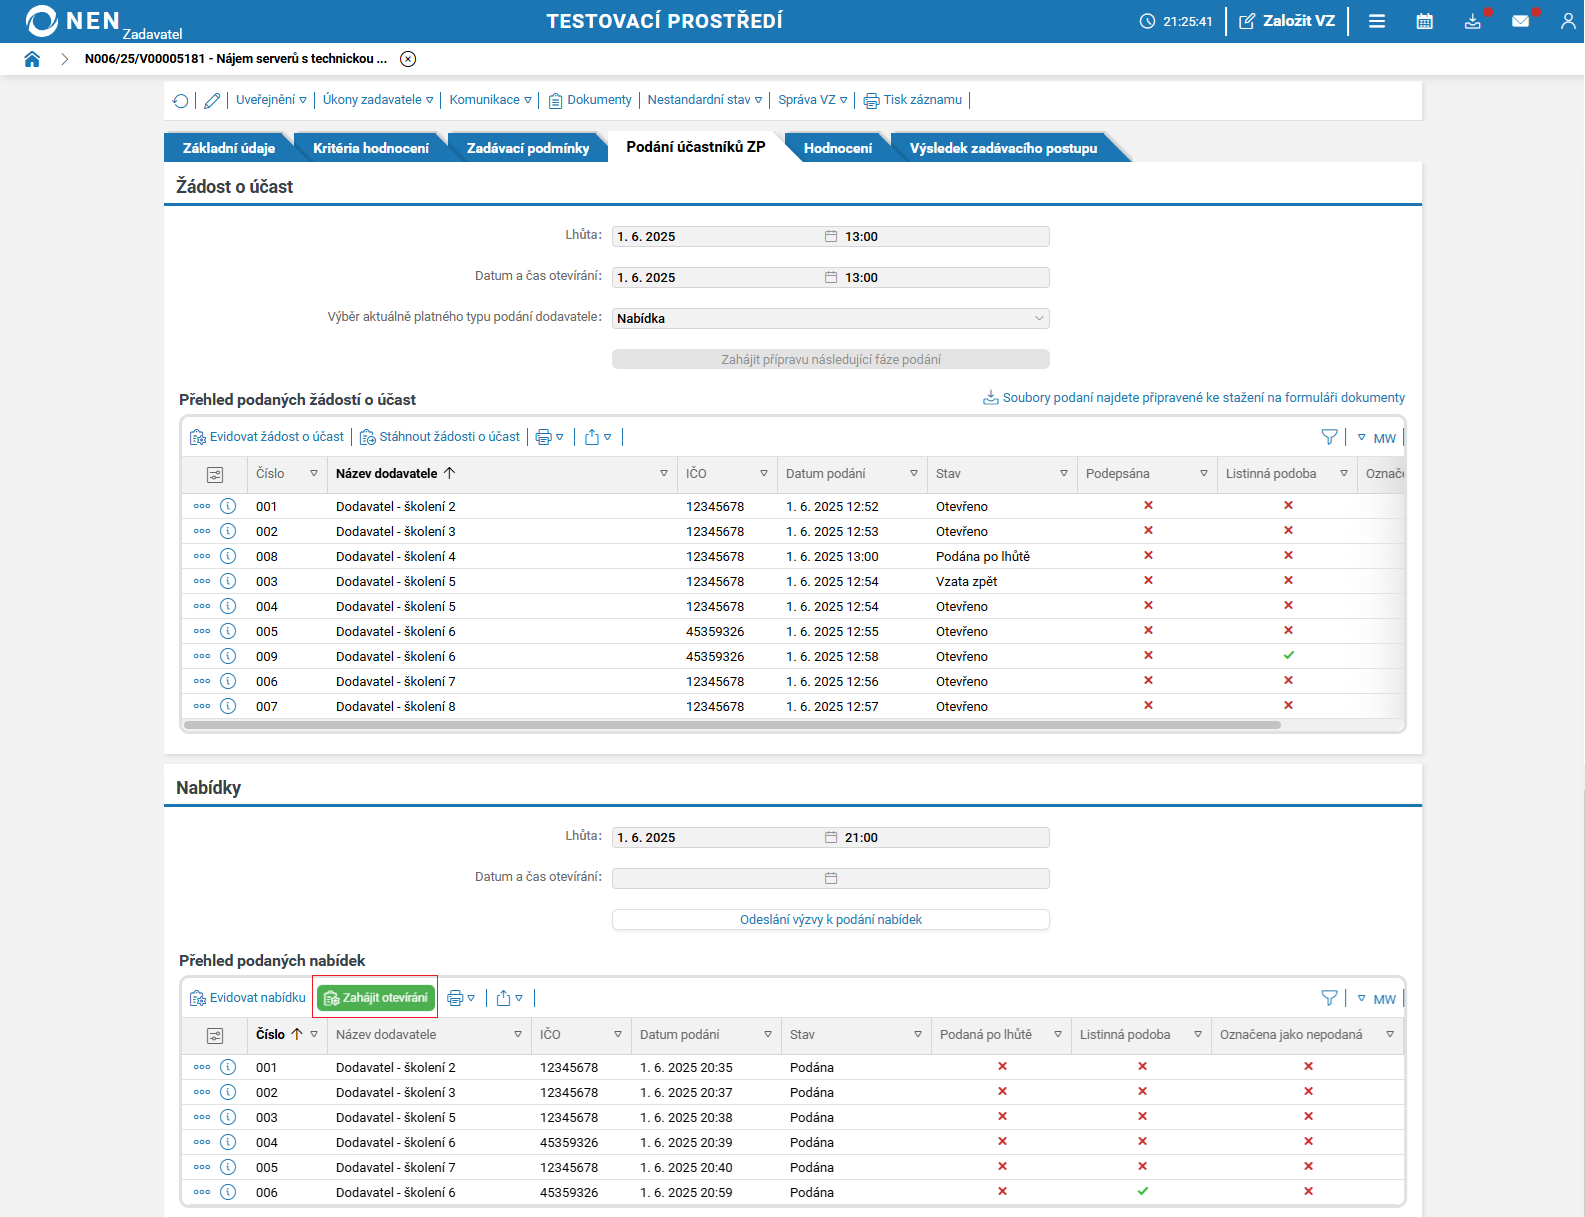This screenshot has height=1217, width=1585.
Task: Switch to the Zadávací podmínky tab
Action: [527, 148]
